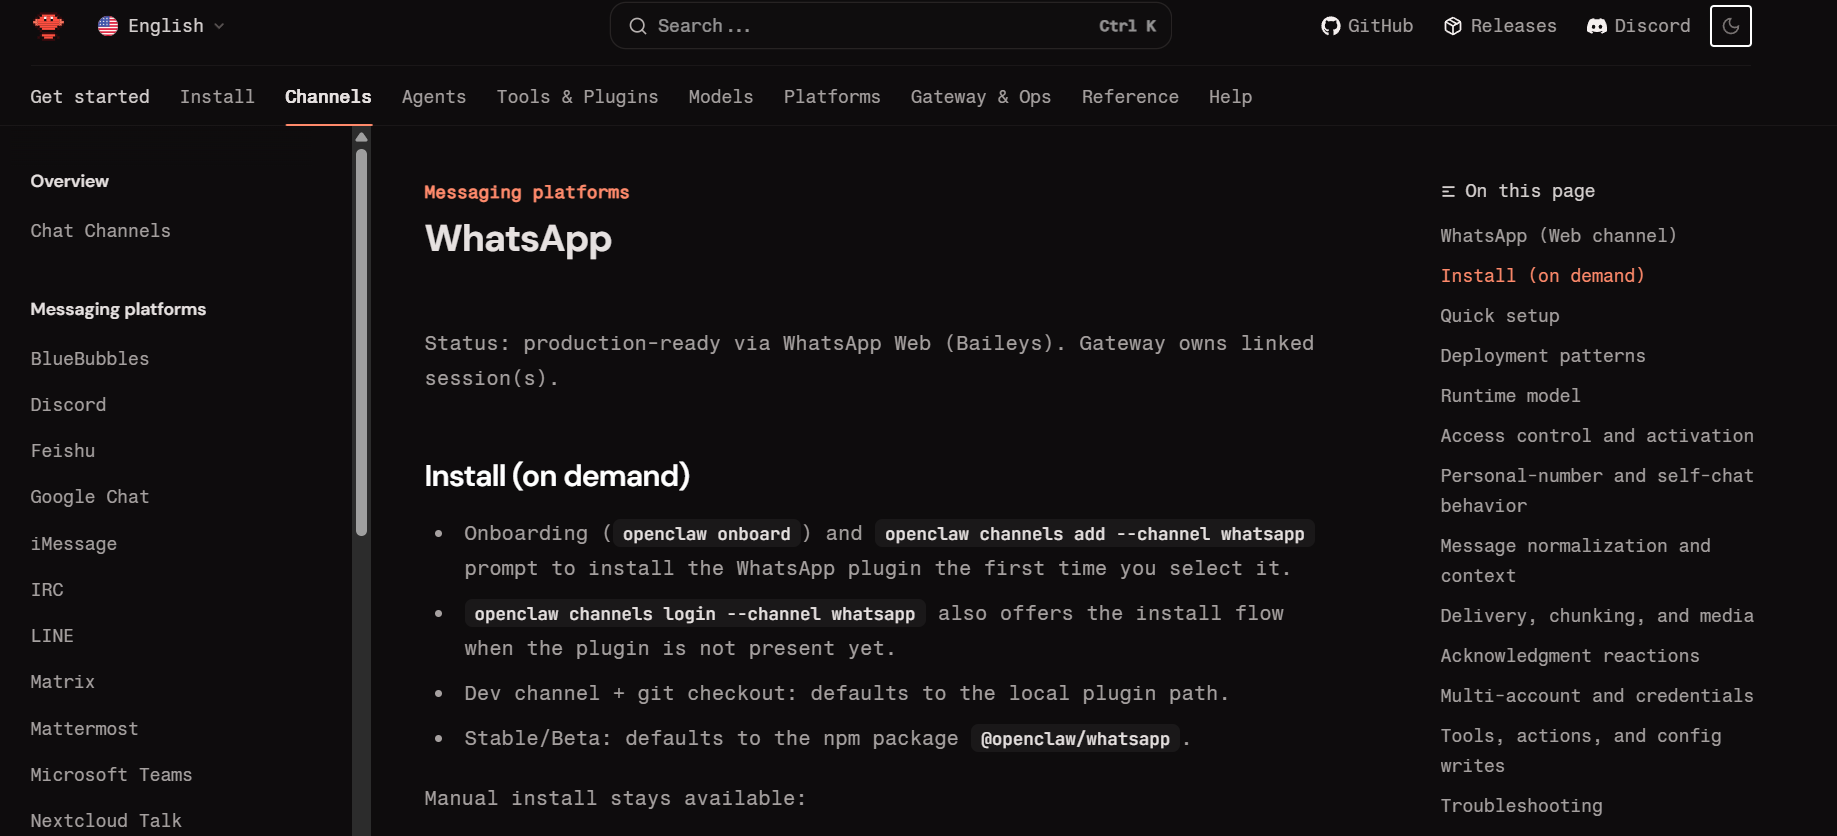
Task: Open the Tools & Plugins tab
Action: click(x=577, y=97)
